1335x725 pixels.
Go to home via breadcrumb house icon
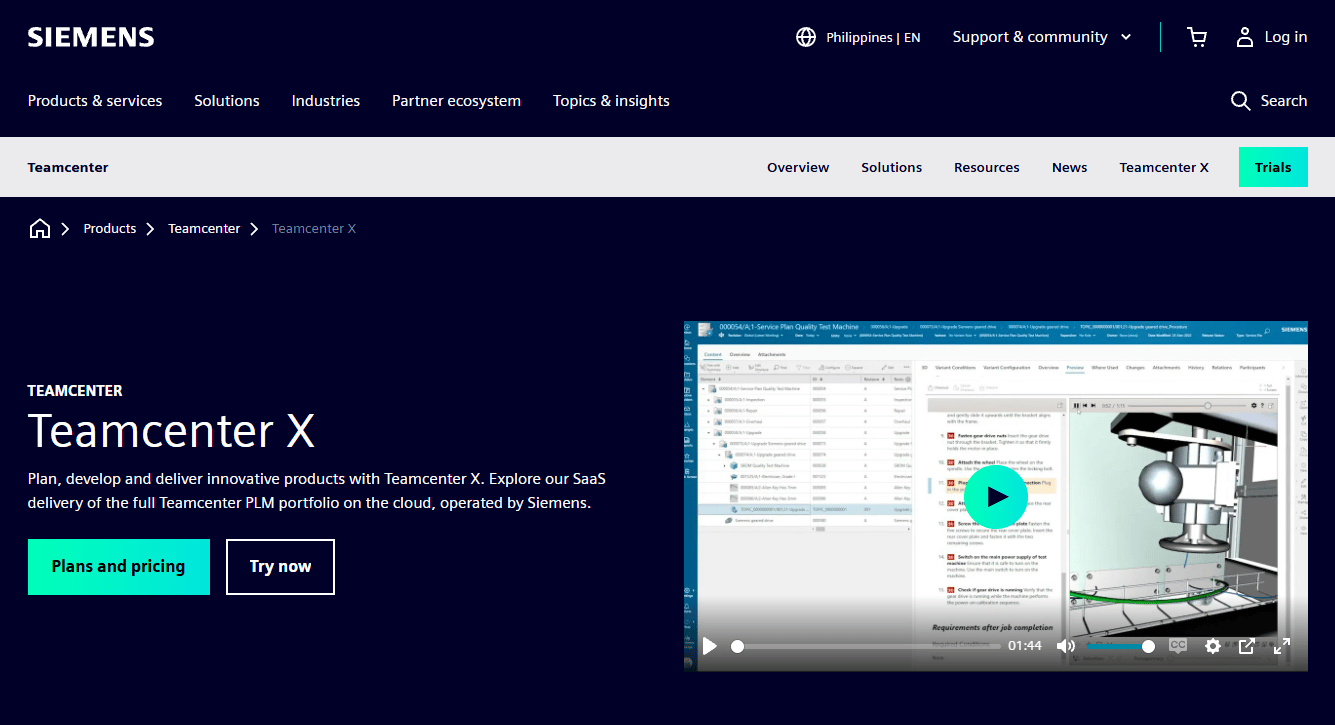pyautogui.click(x=40, y=229)
